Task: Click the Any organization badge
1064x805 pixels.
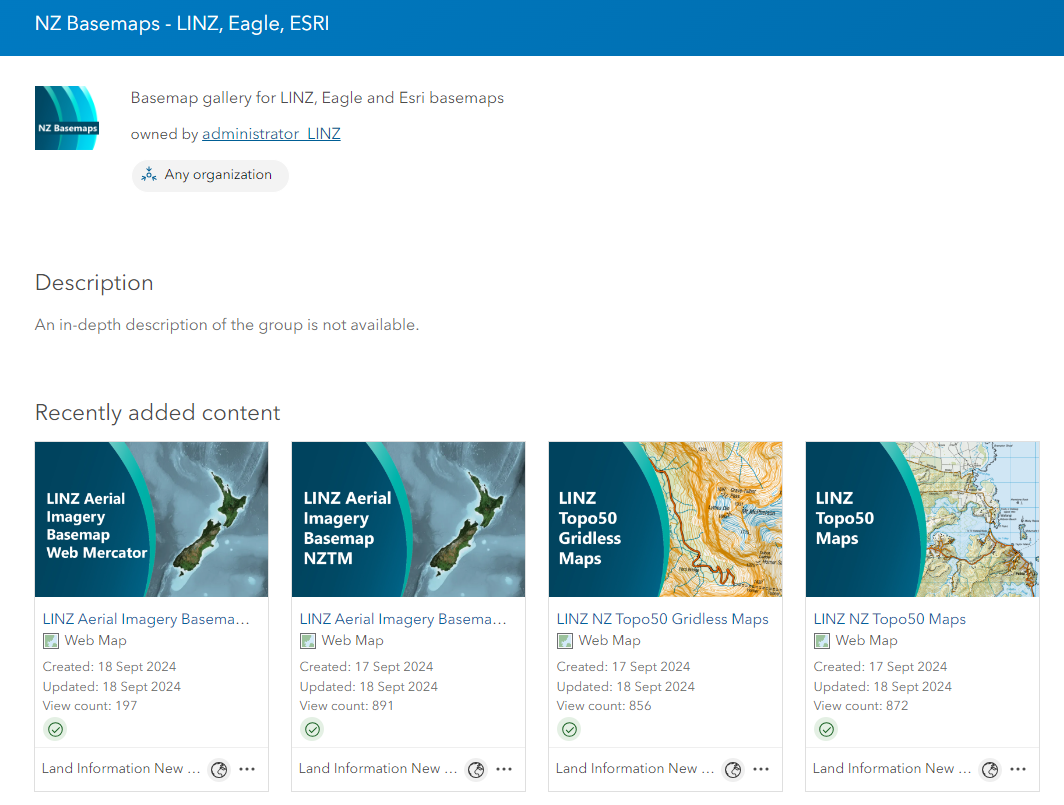Action: click(x=210, y=174)
